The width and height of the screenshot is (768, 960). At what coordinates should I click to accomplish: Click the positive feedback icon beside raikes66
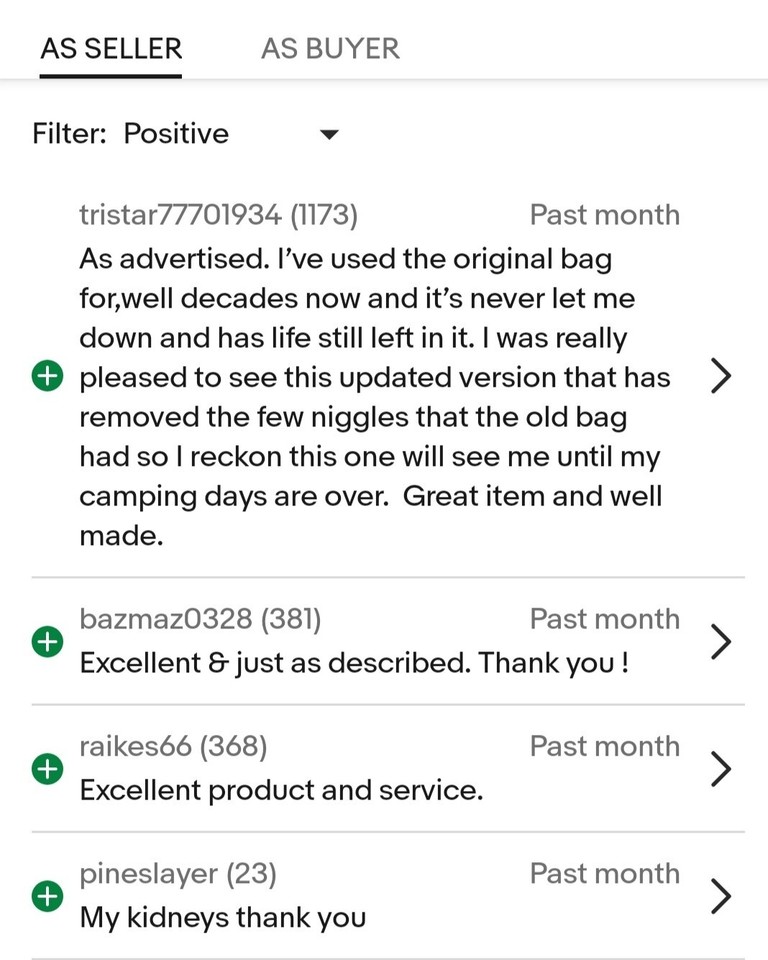pyautogui.click(x=47, y=769)
